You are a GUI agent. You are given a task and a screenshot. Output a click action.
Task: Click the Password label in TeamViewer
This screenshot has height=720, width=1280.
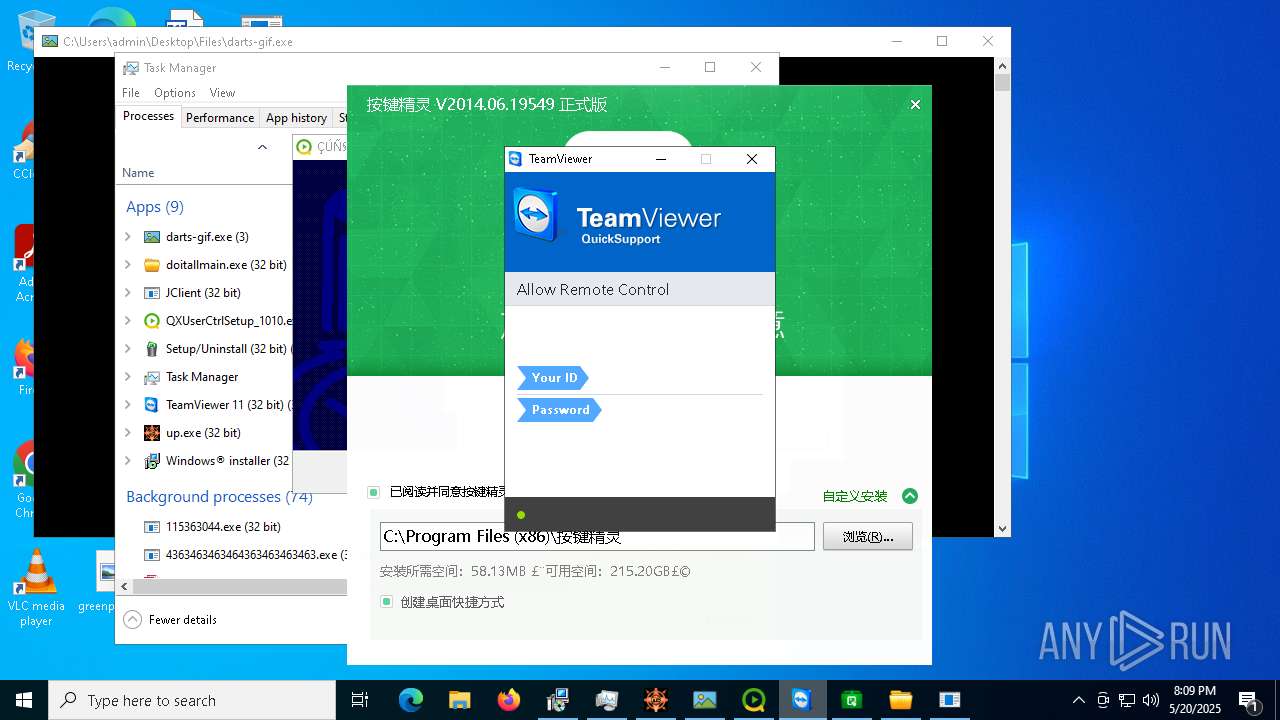click(x=559, y=410)
